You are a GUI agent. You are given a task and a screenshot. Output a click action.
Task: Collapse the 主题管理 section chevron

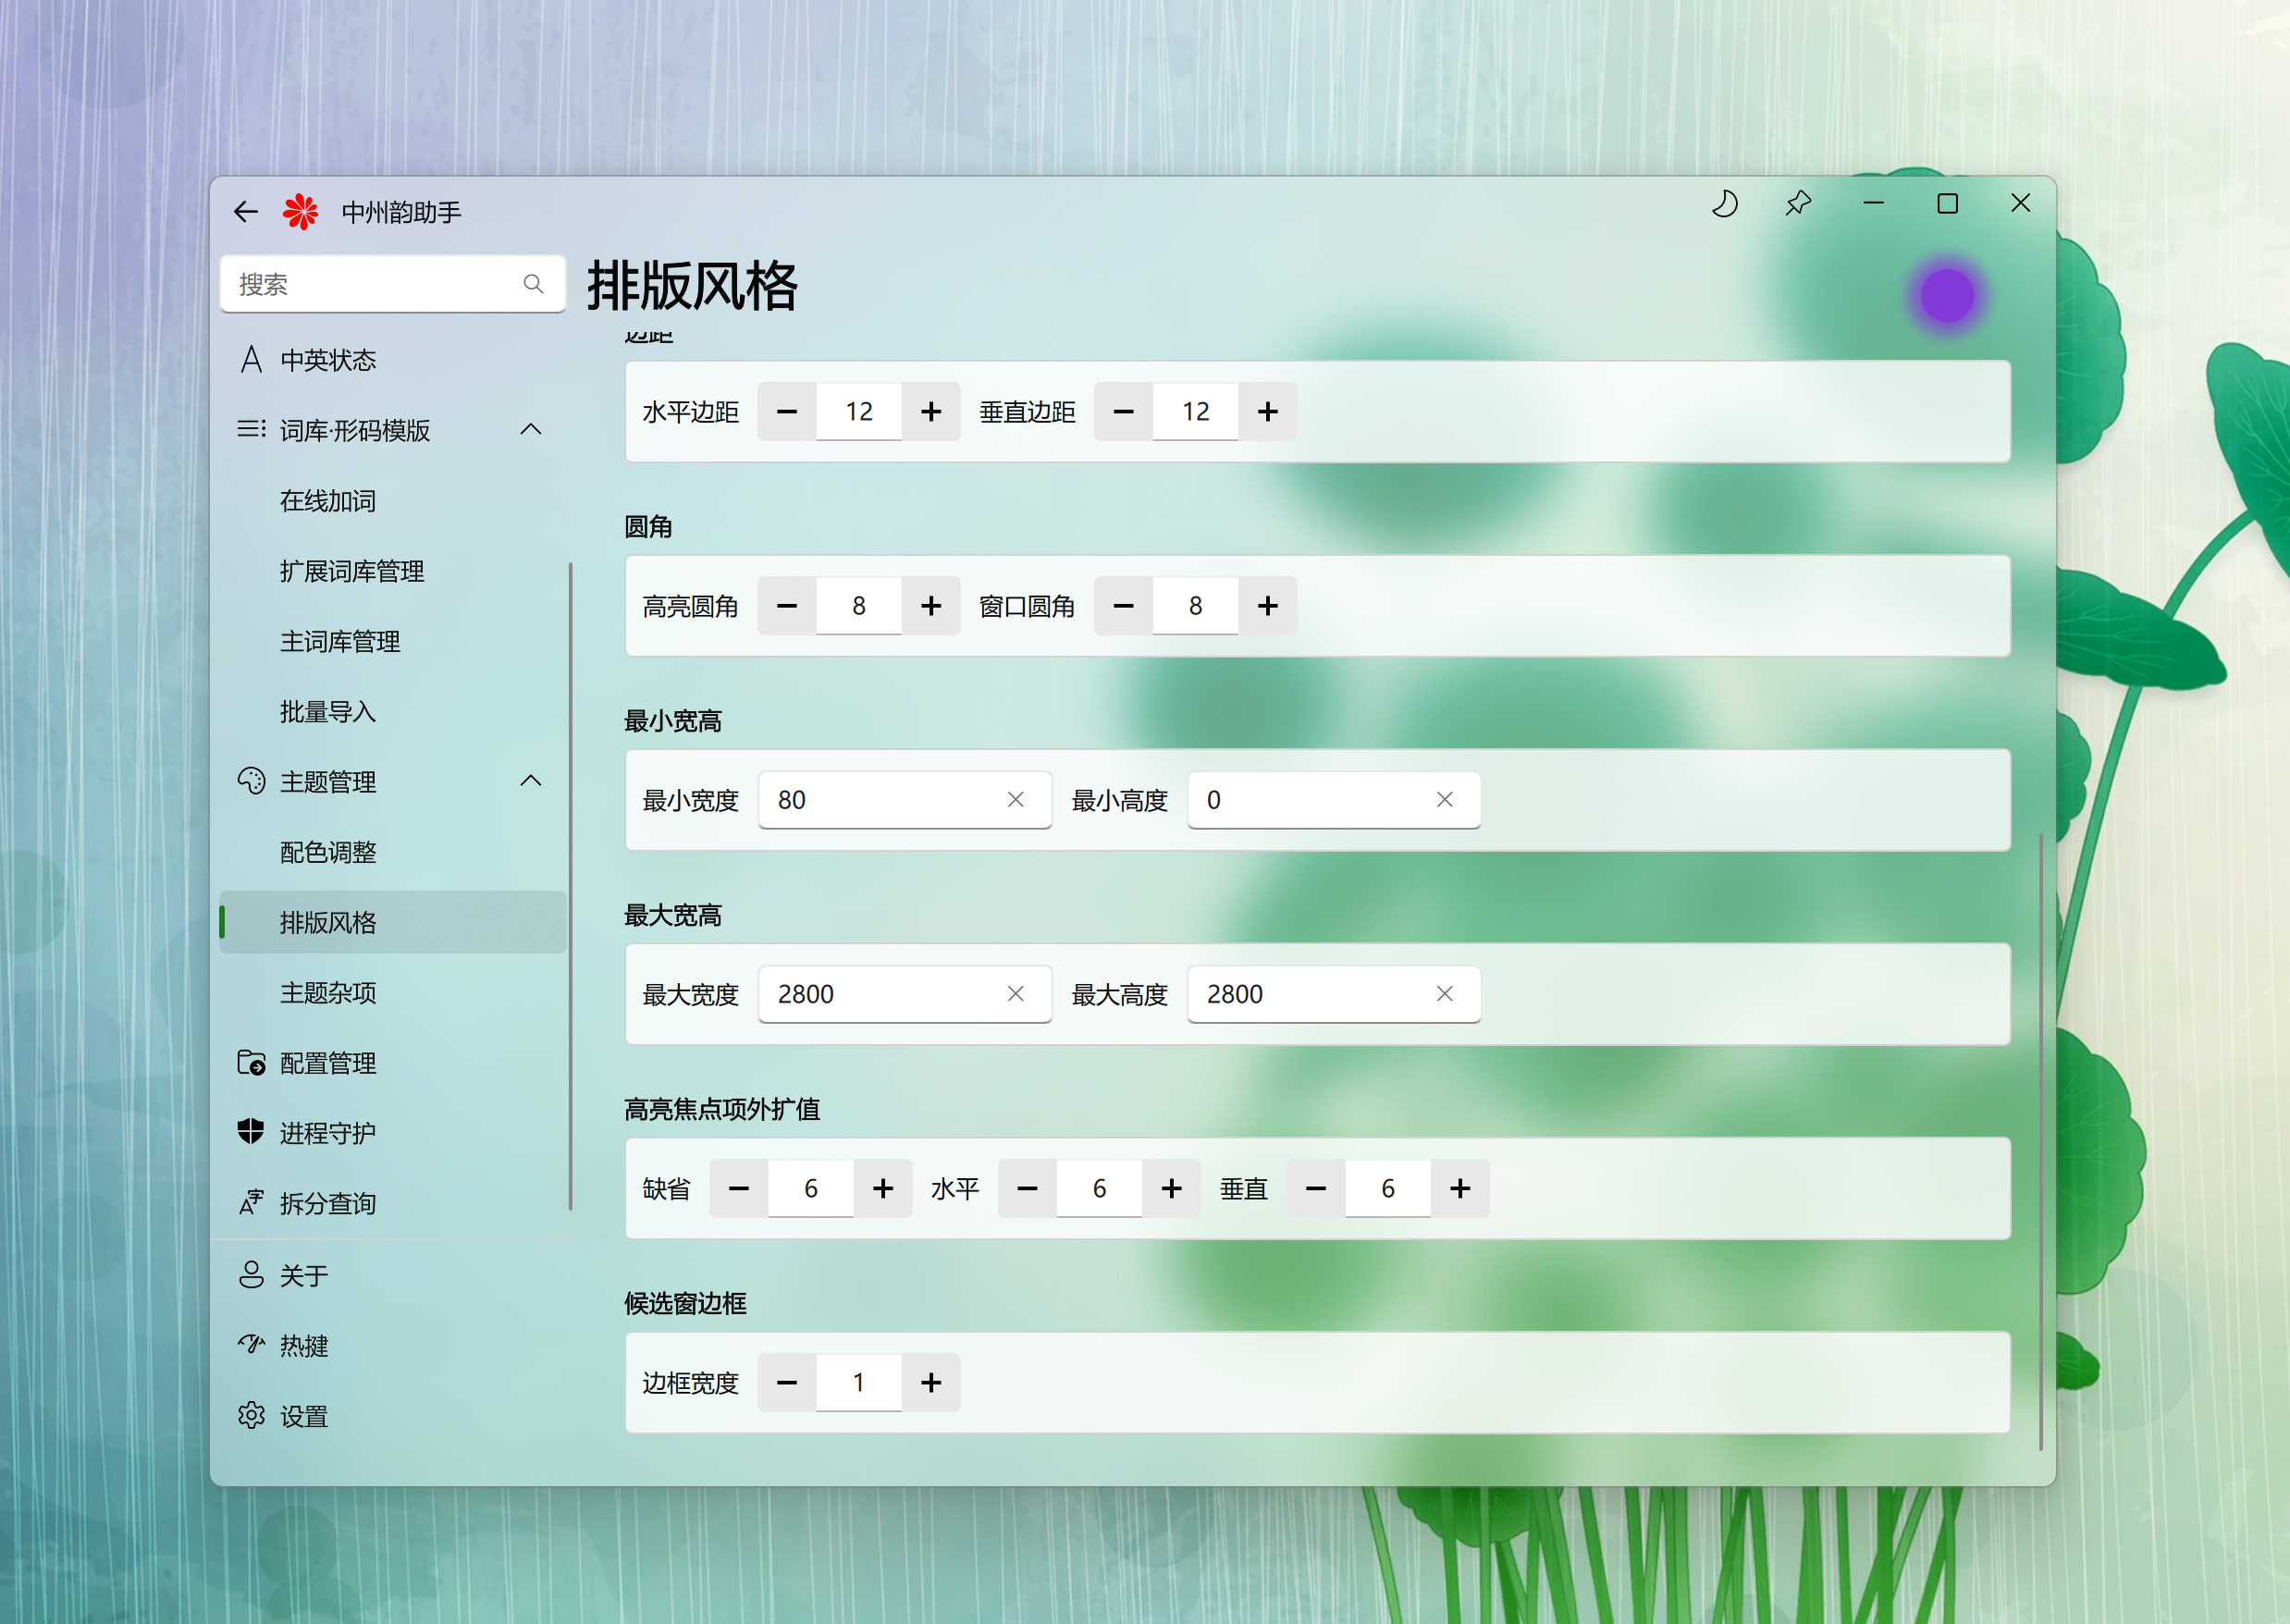pos(531,781)
